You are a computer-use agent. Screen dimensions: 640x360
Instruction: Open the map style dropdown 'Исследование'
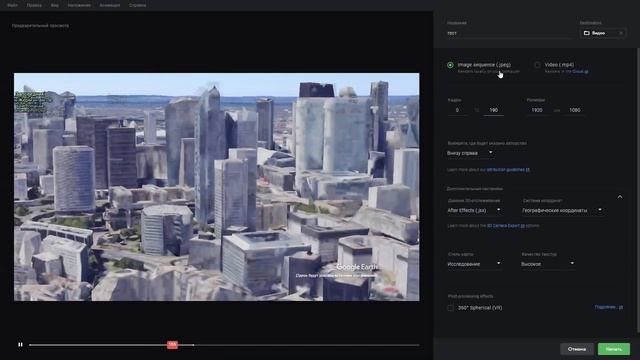(474, 264)
